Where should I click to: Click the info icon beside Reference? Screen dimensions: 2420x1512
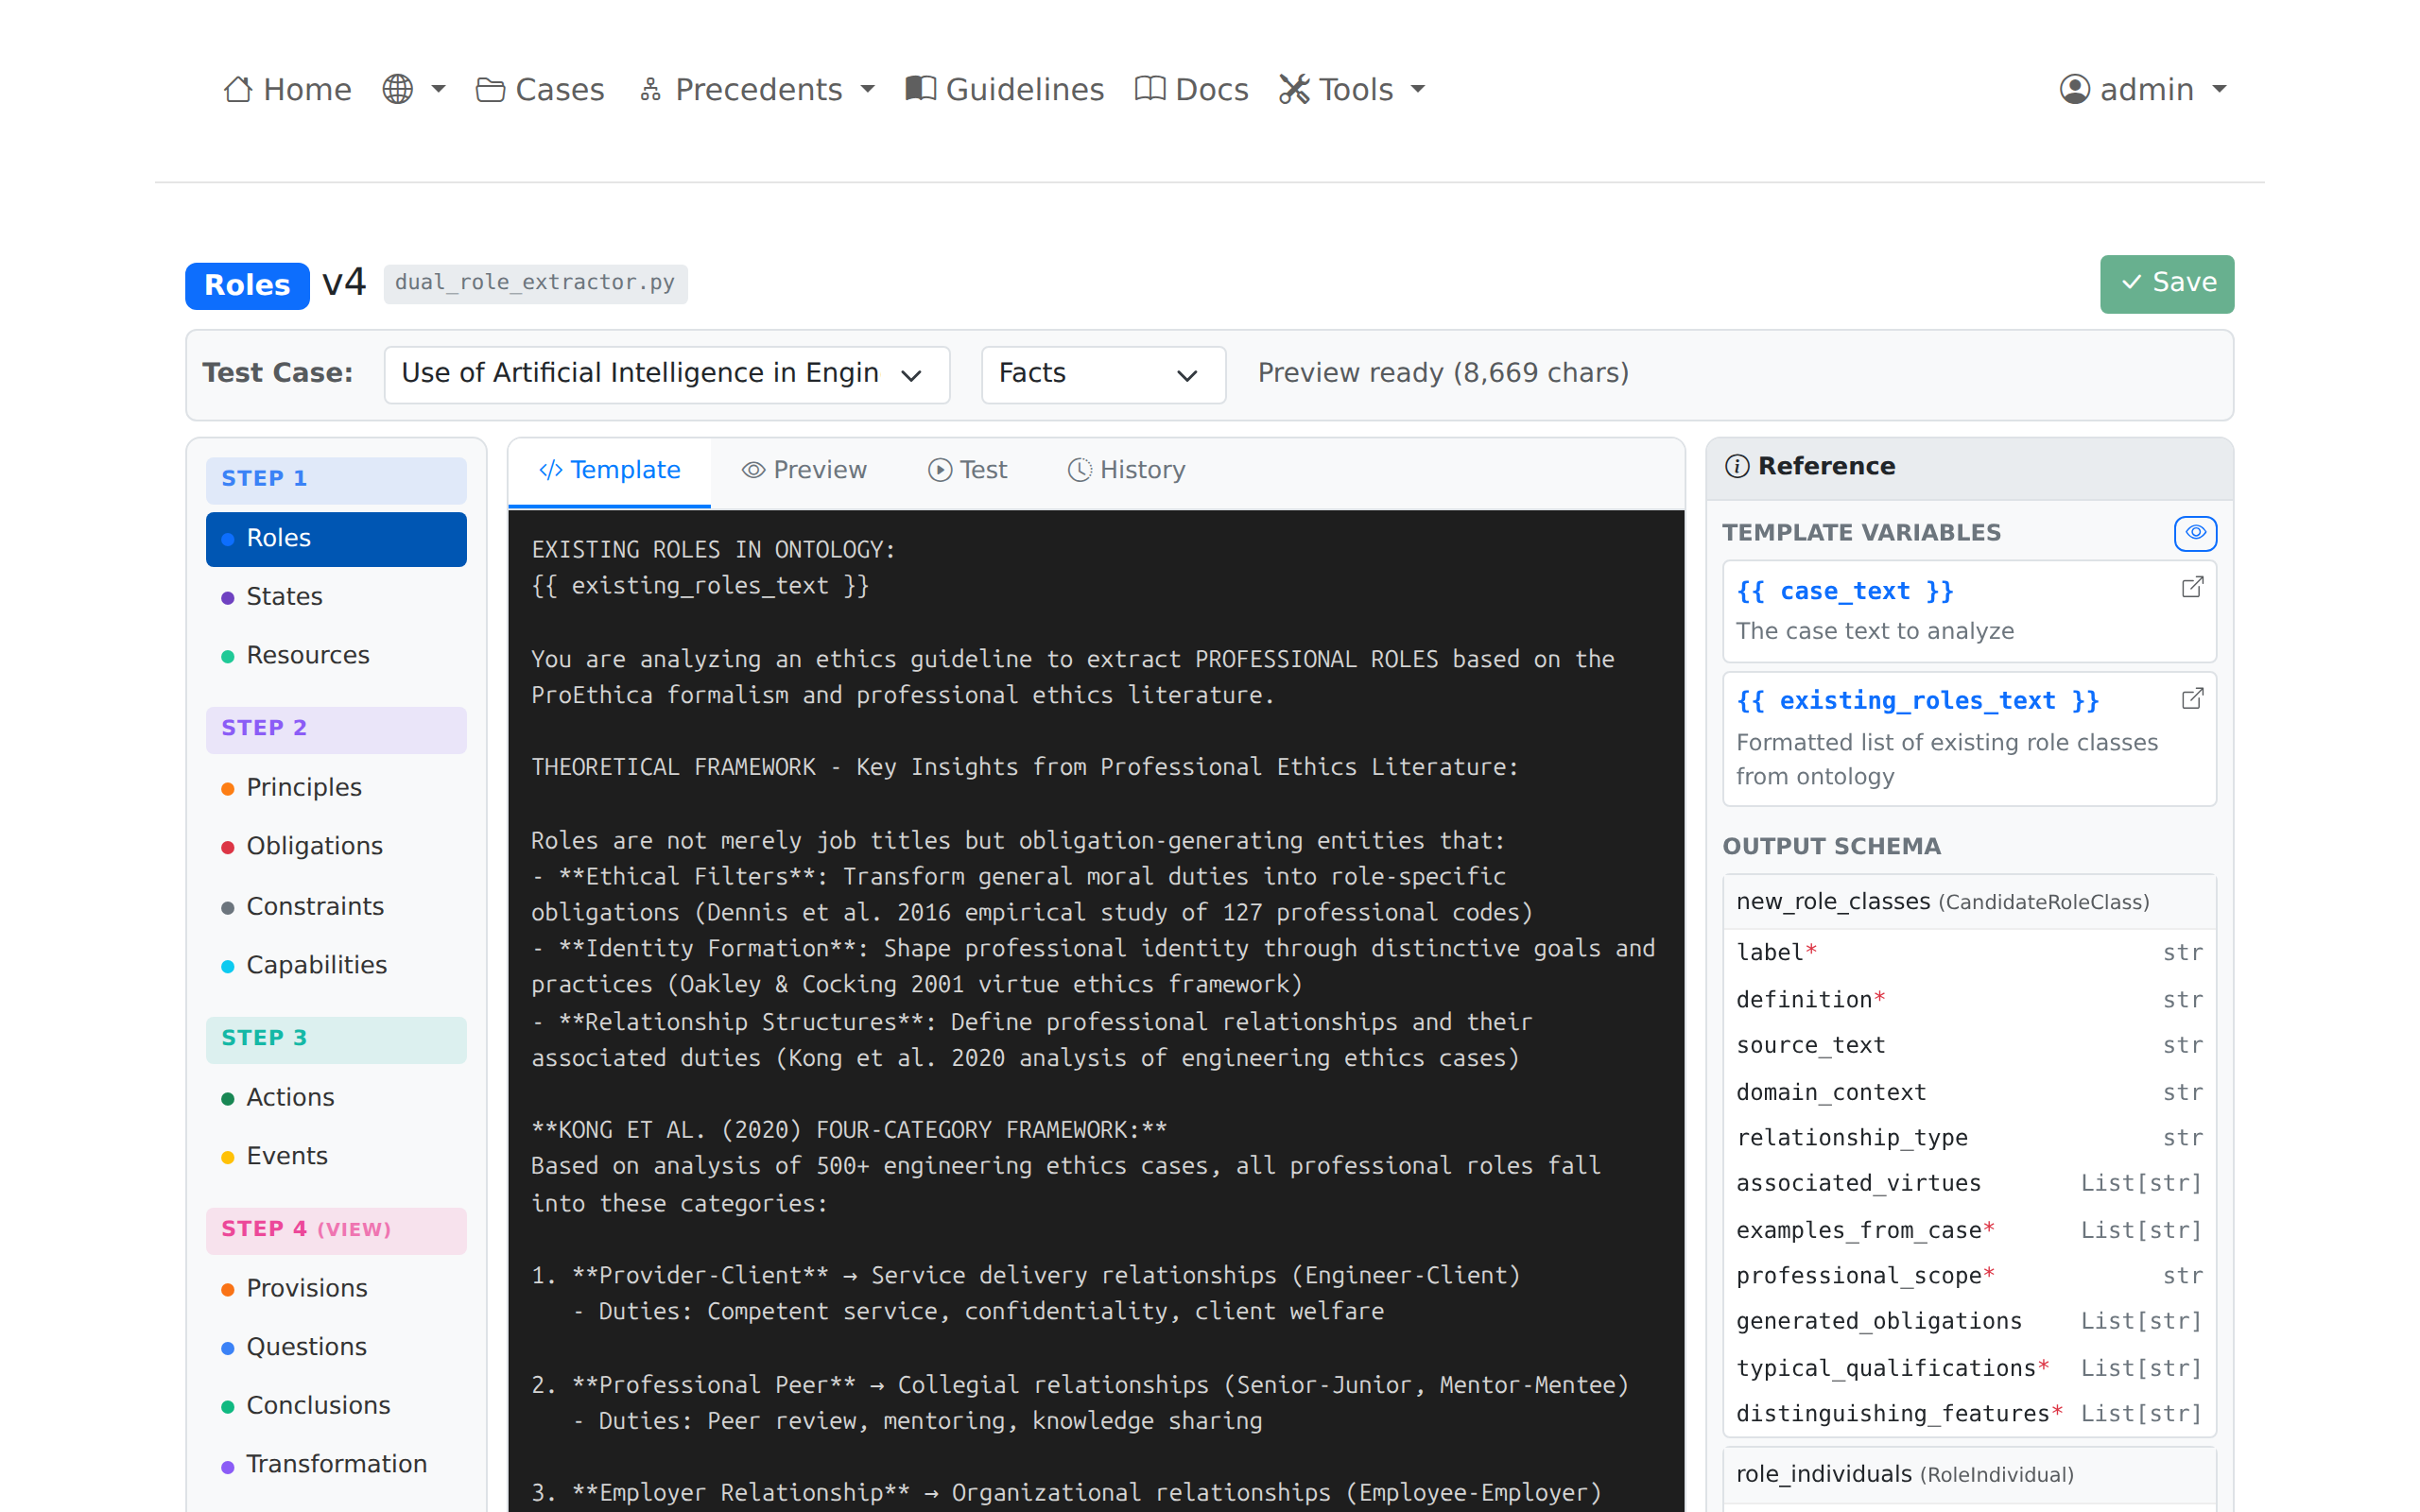click(x=1737, y=466)
